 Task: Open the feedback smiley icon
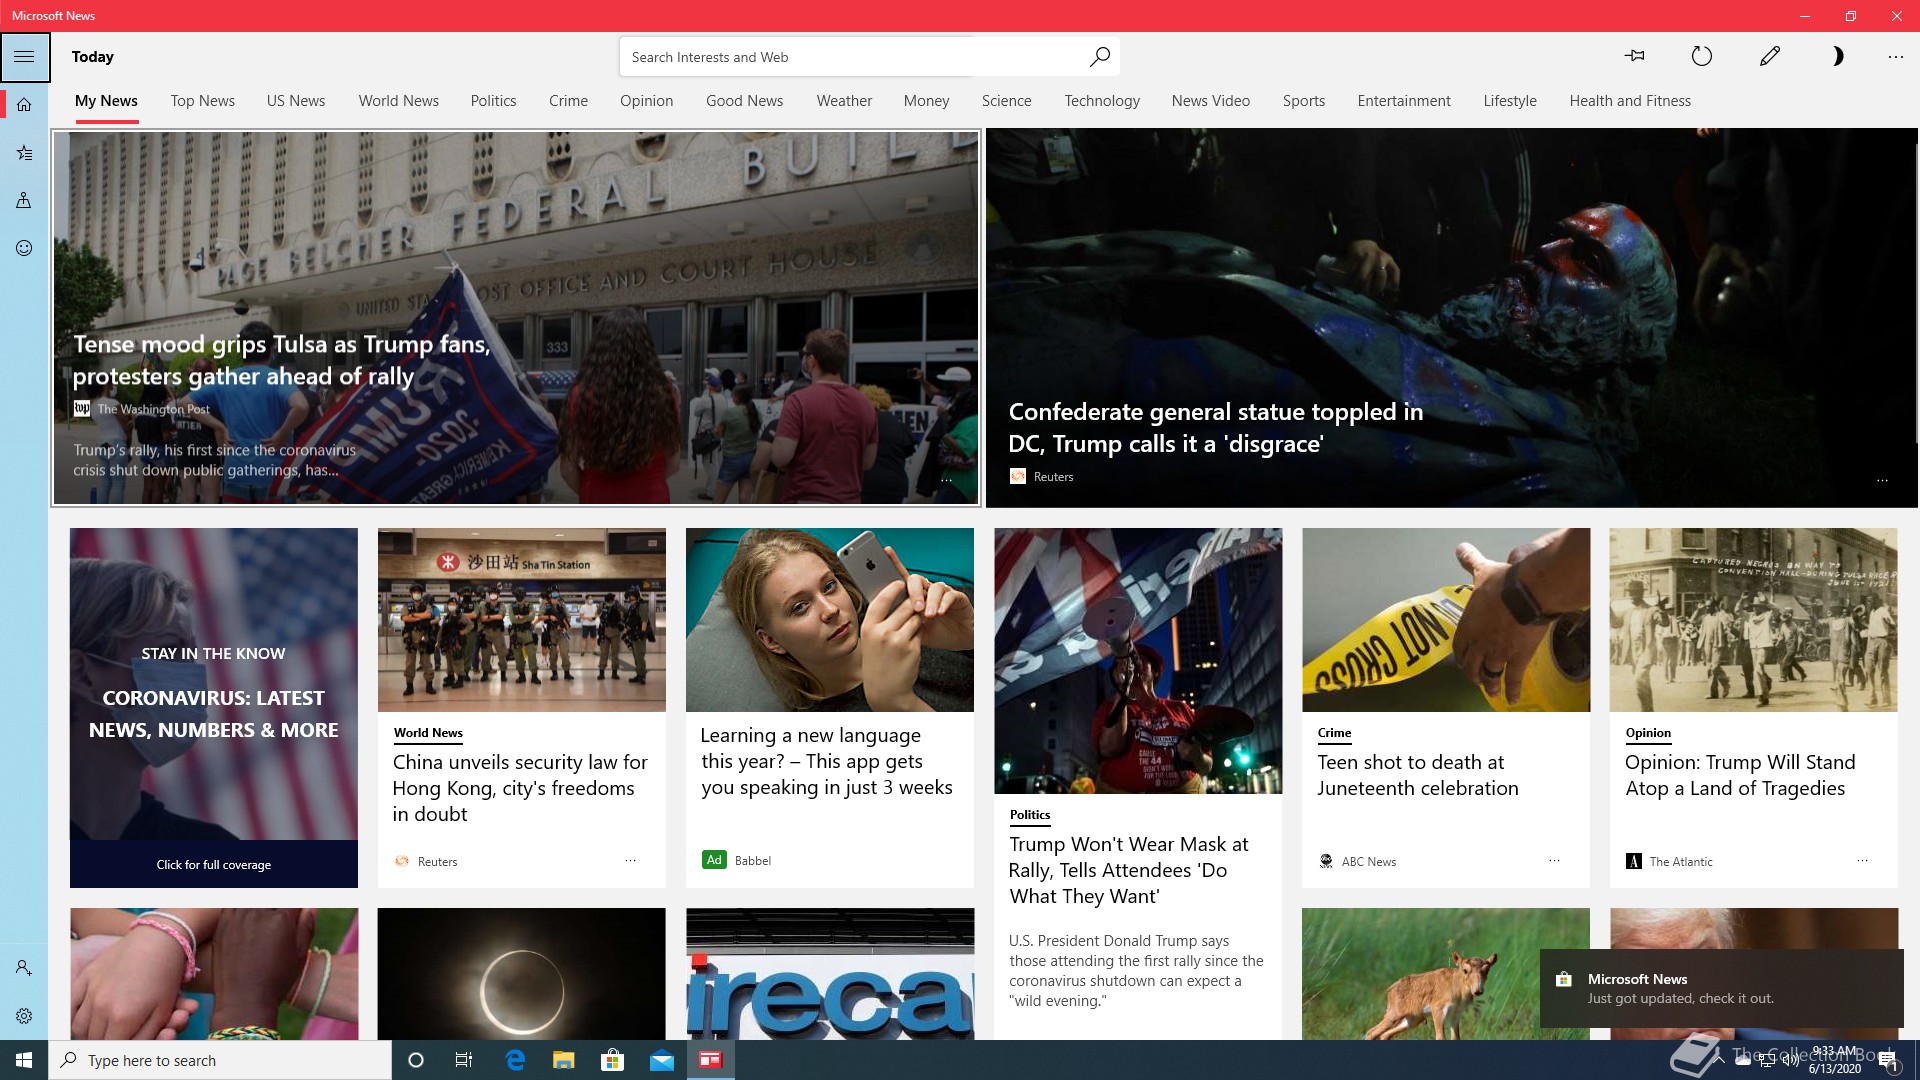click(x=24, y=248)
